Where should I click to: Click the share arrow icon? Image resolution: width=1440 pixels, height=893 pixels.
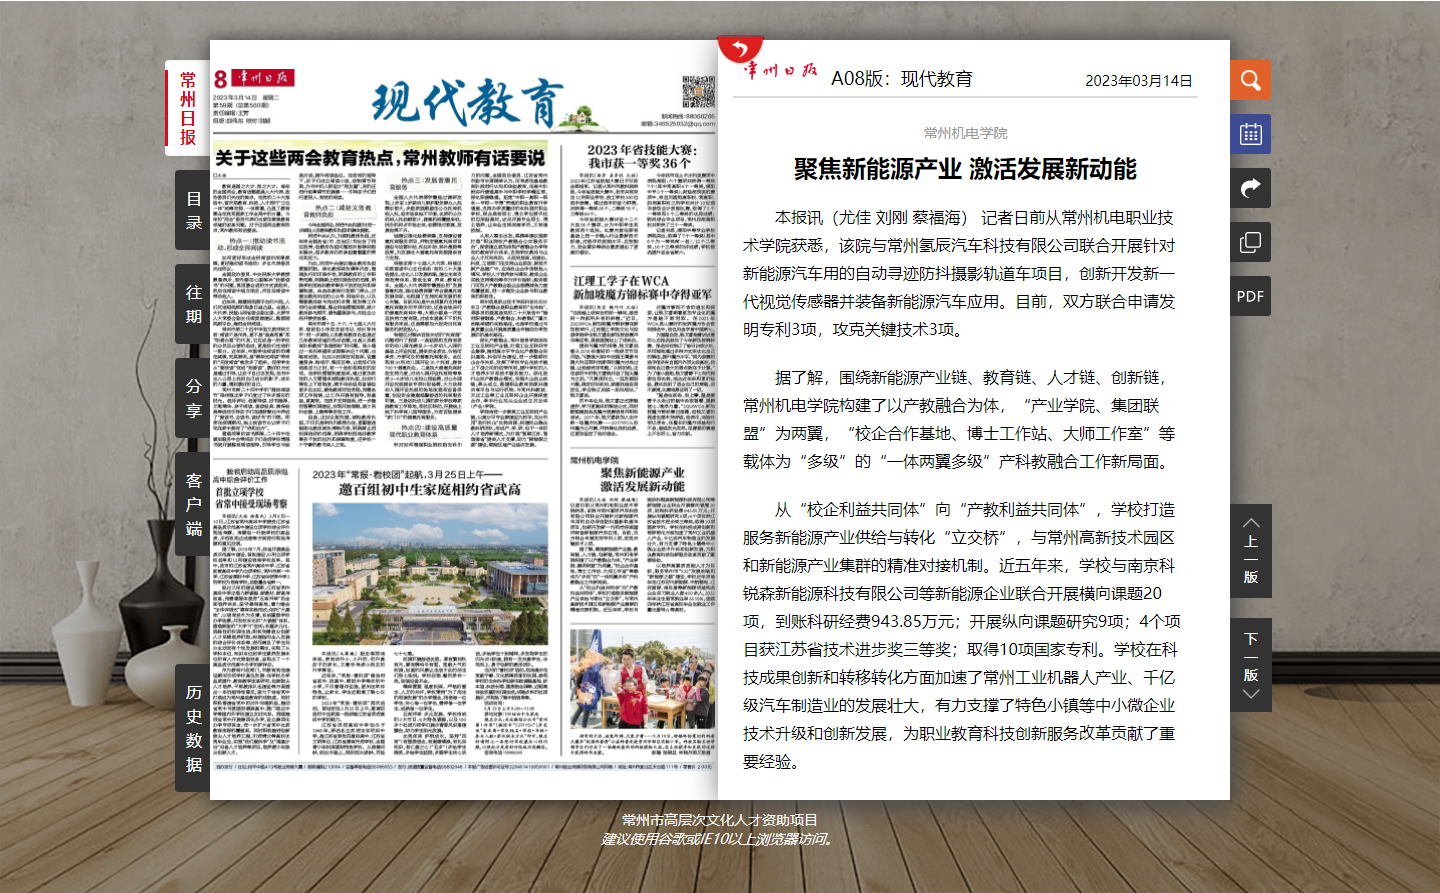coord(1250,188)
